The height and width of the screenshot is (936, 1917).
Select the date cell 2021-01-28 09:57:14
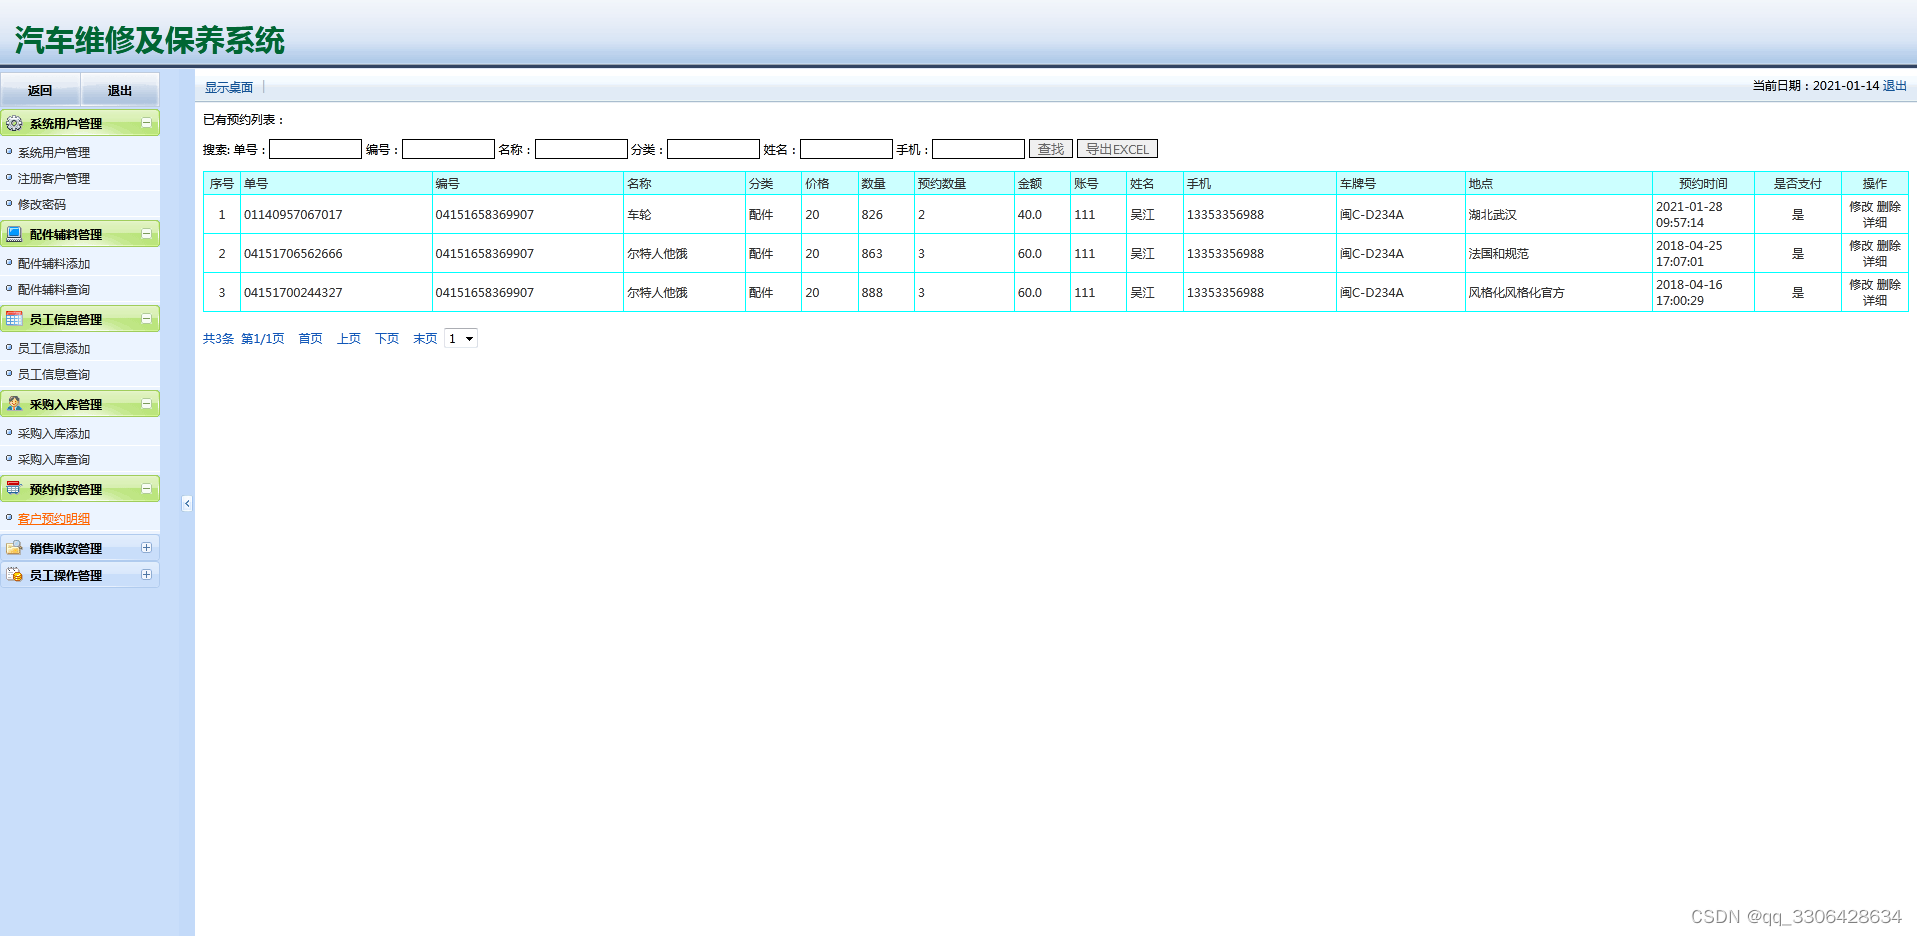tap(1703, 215)
